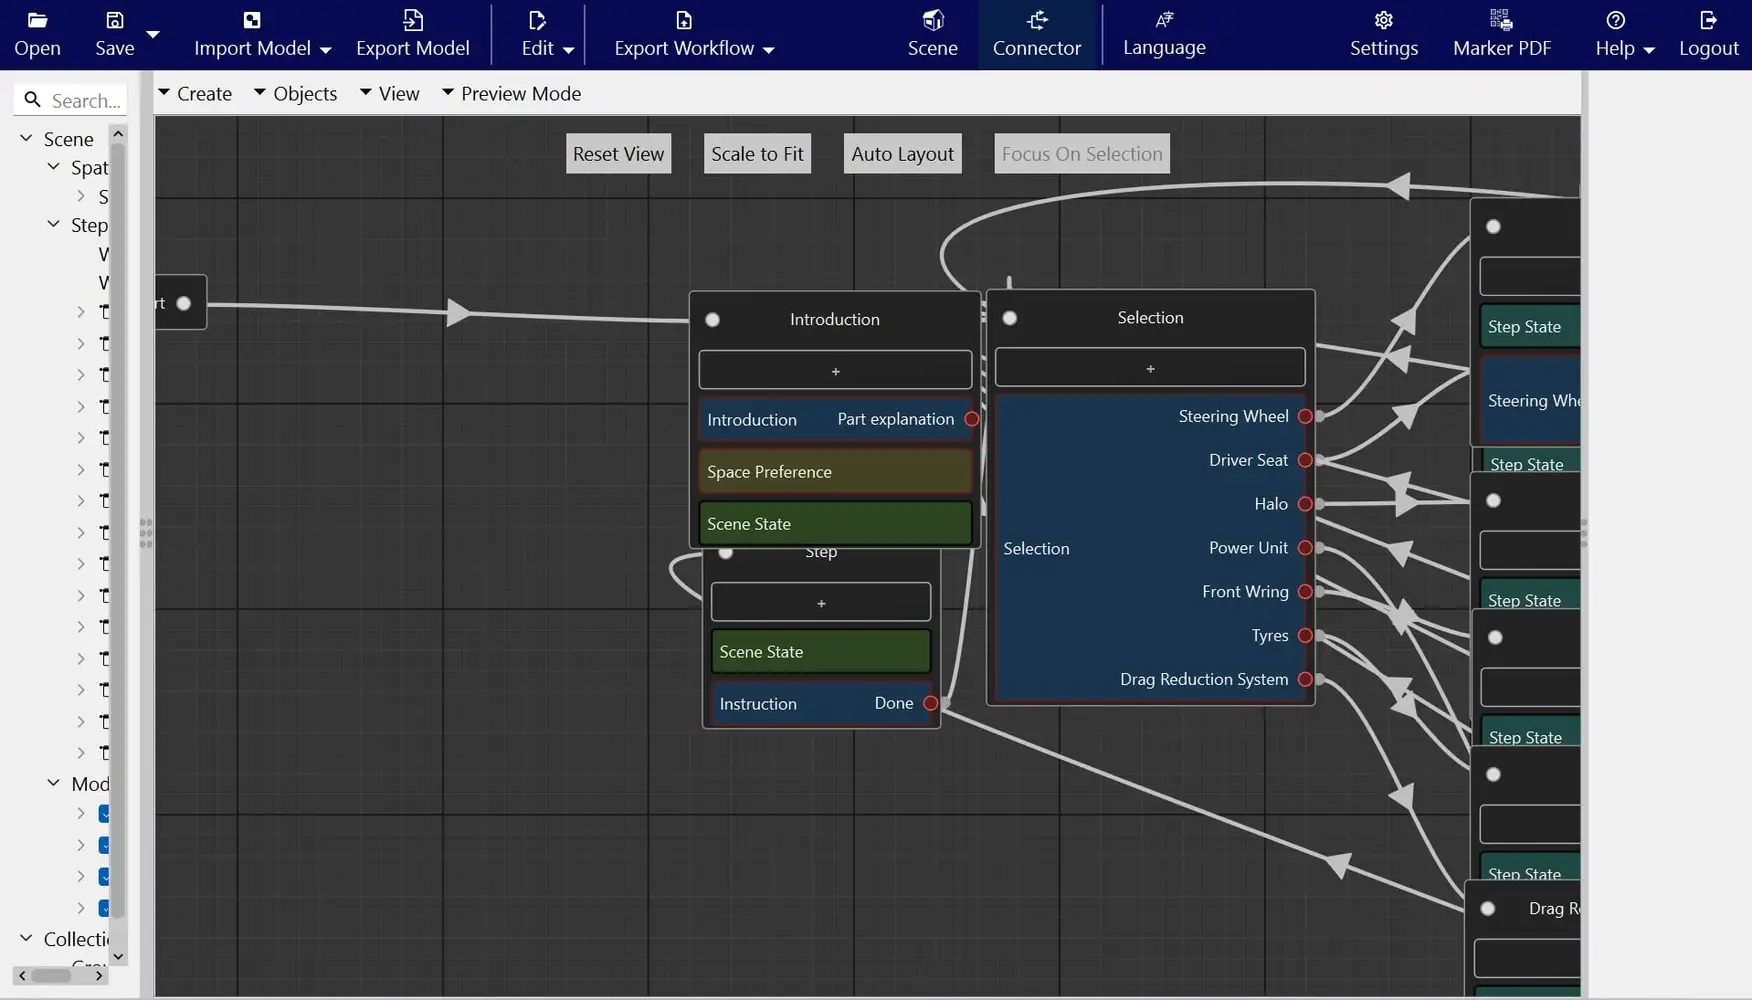Click the Import Model icon

pos(252,20)
